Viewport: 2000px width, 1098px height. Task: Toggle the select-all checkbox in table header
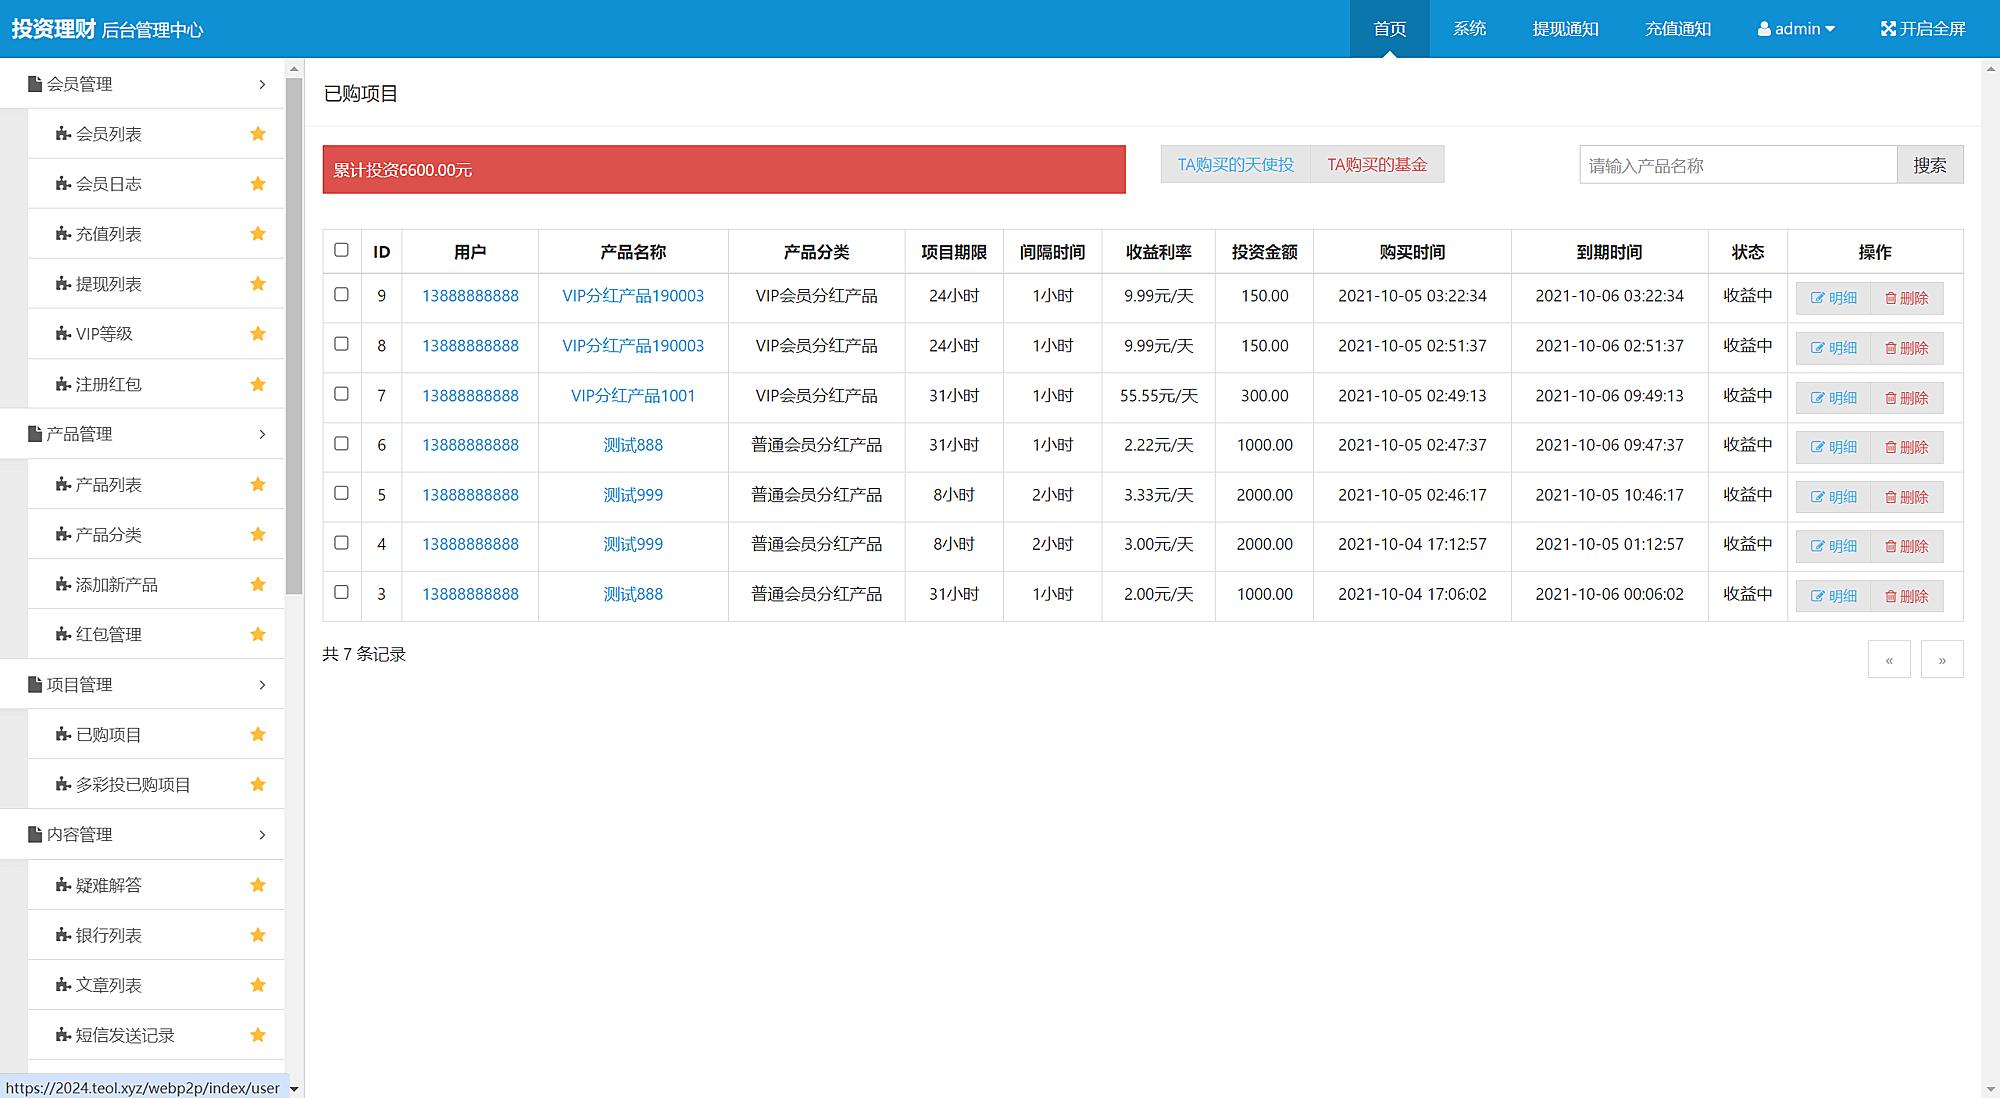click(341, 250)
